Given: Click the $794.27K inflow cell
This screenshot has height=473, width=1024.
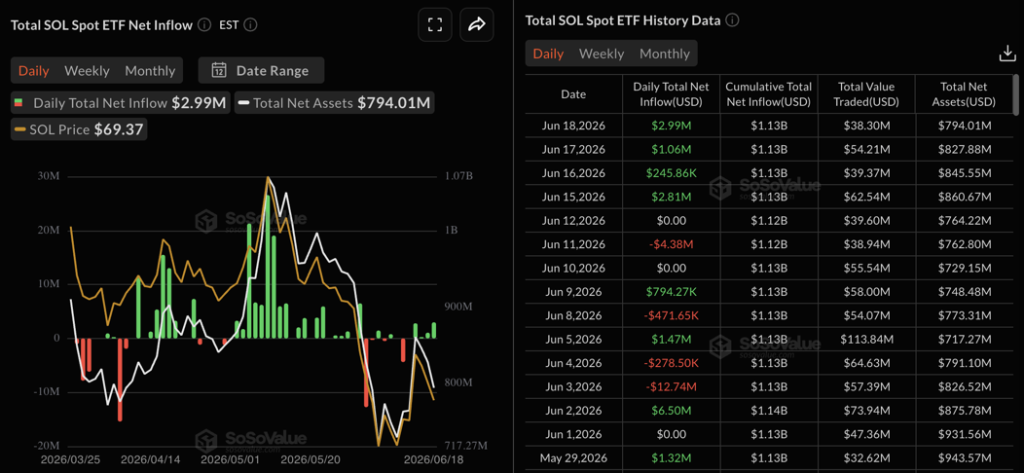Looking at the screenshot, I should tap(671, 291).
